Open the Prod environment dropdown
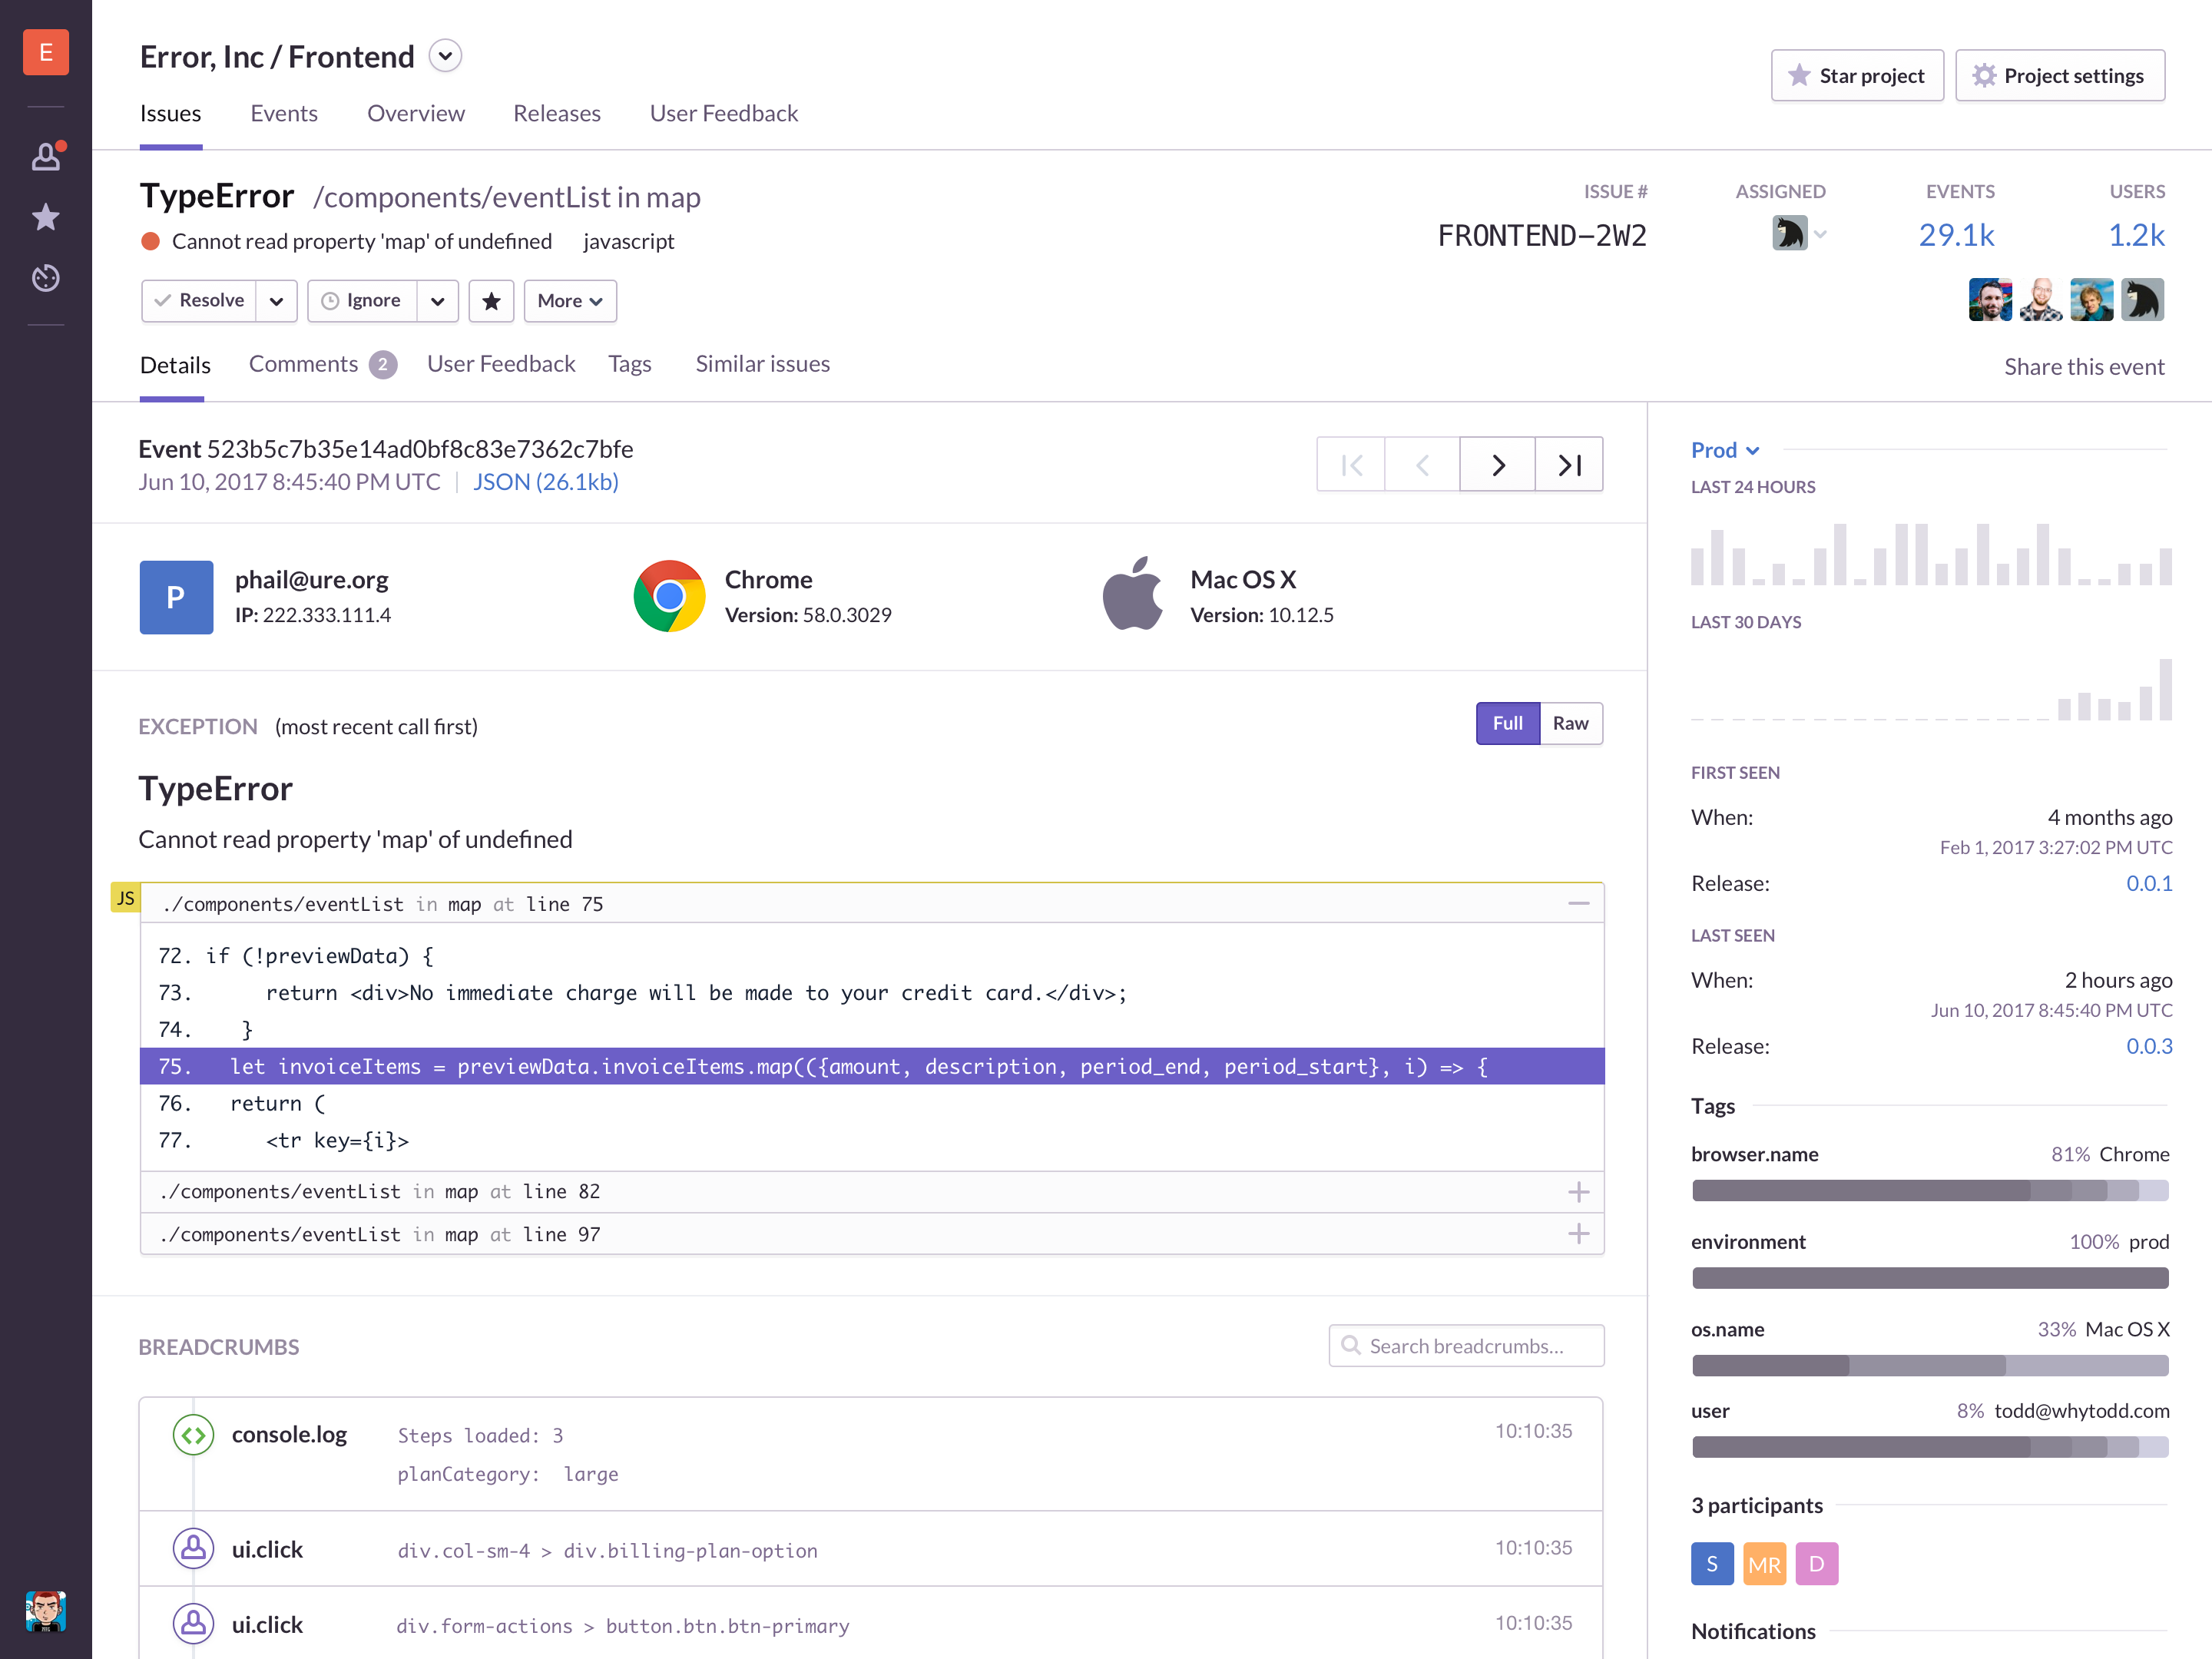 (1725, 450)
